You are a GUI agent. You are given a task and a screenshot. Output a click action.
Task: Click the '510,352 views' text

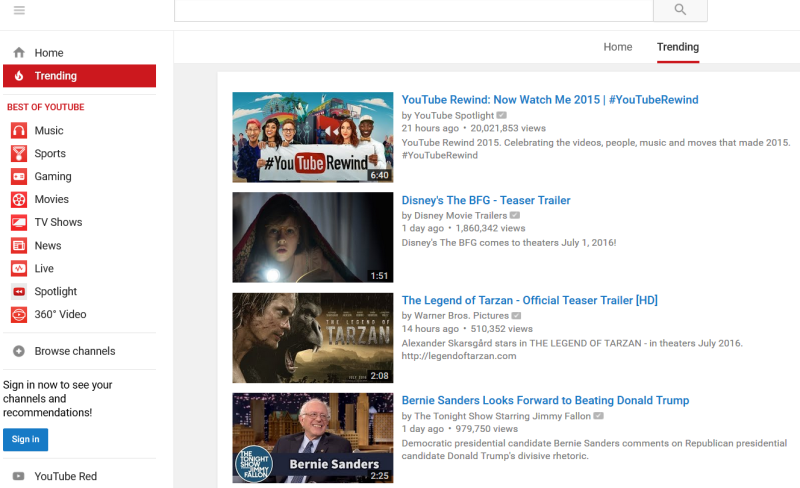pyautogui.click(x=502, y=329)
